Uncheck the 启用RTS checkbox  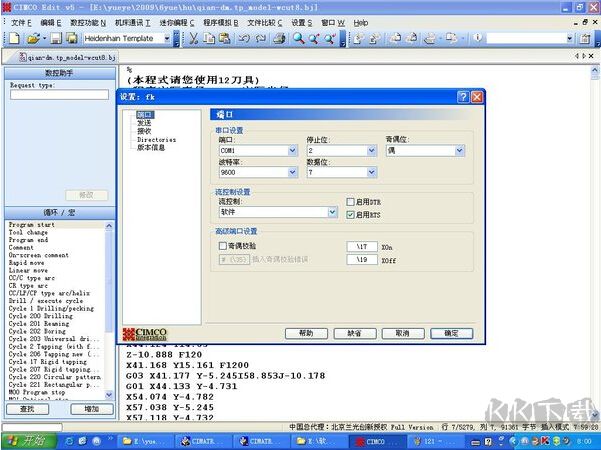click(351, 214)
